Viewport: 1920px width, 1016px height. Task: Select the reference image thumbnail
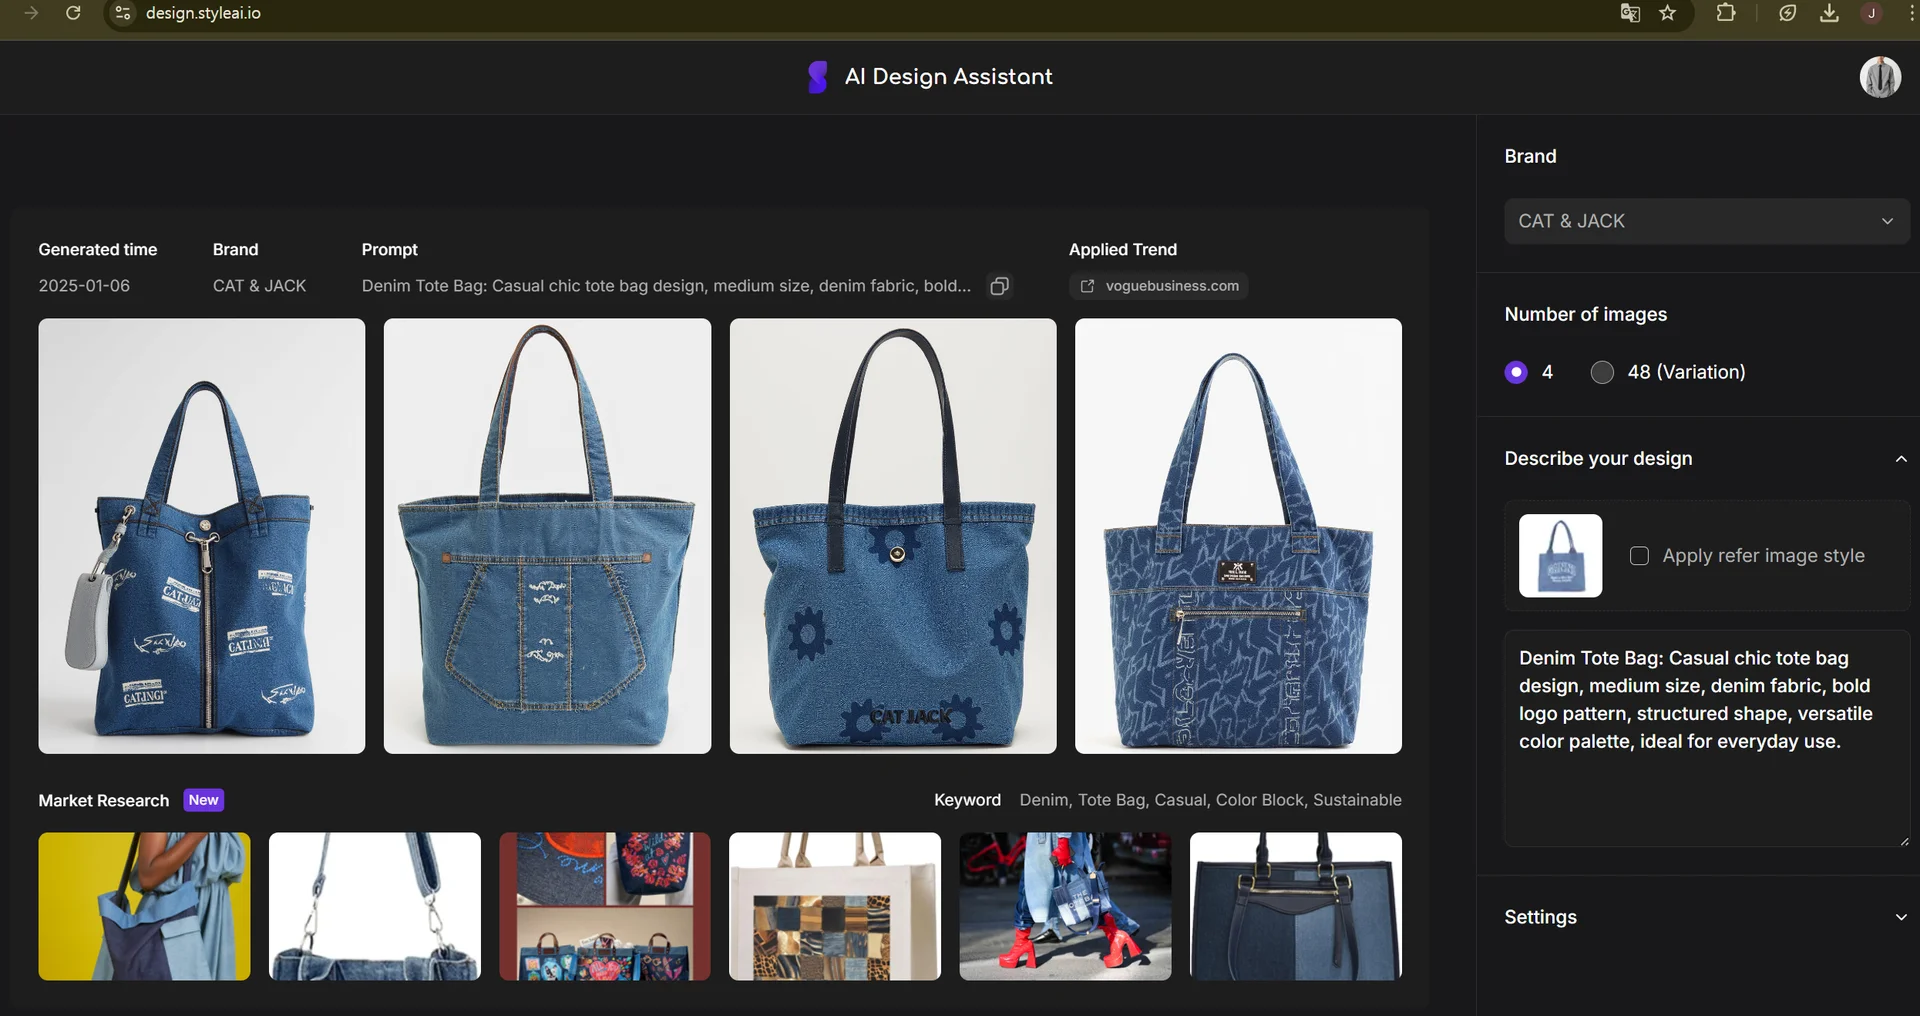tap(1560, 556)
